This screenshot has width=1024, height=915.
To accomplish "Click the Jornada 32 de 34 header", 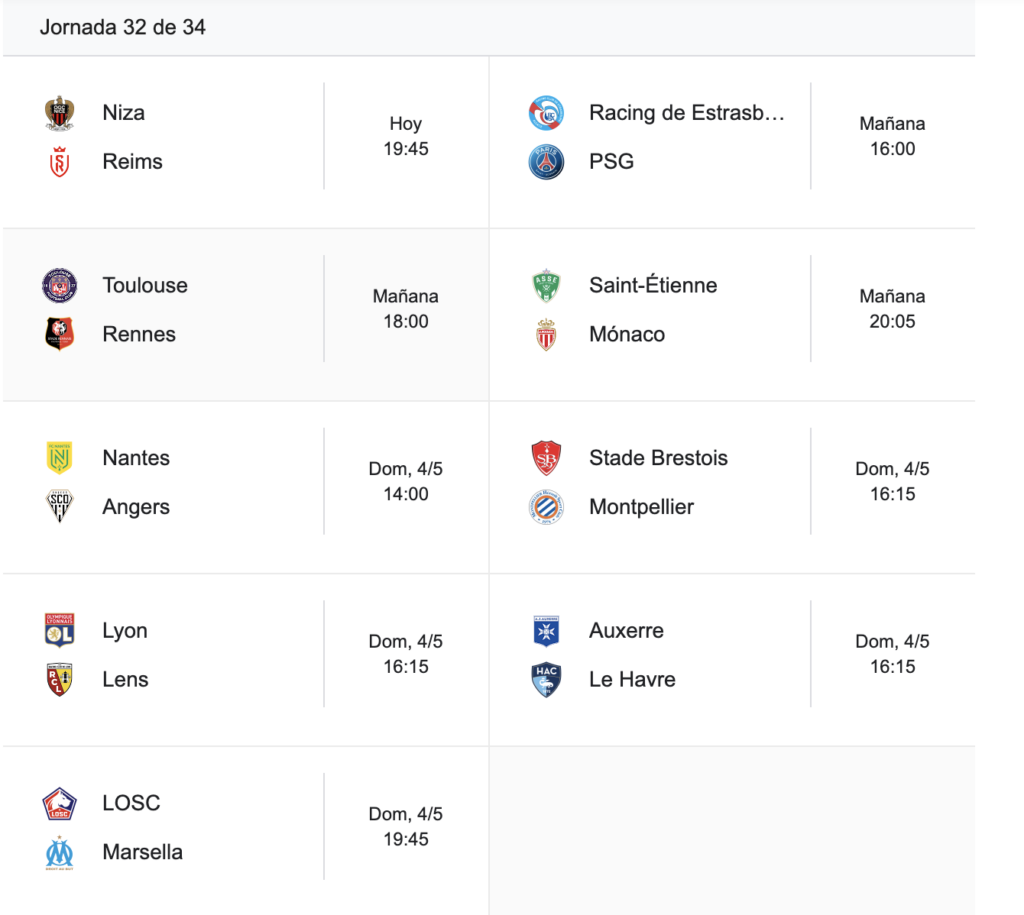I will (x=123, y=27).
